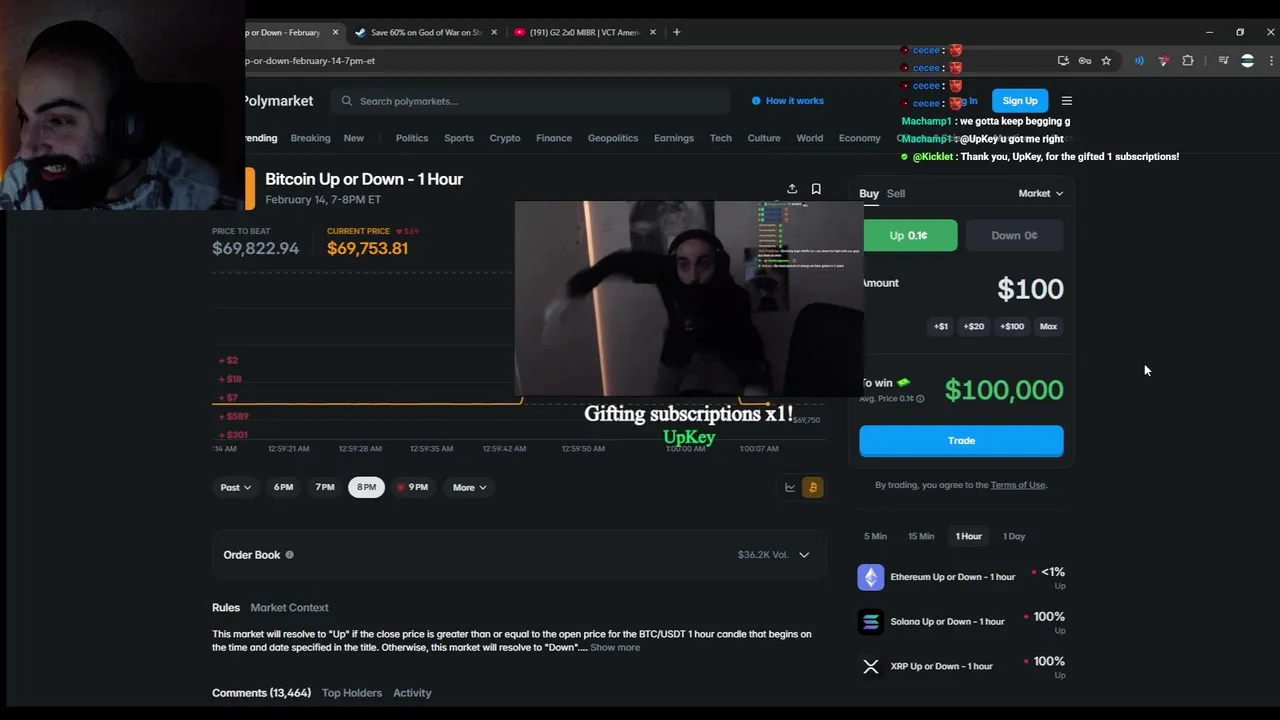Open the Market order type dropdown

(1041, 194)
